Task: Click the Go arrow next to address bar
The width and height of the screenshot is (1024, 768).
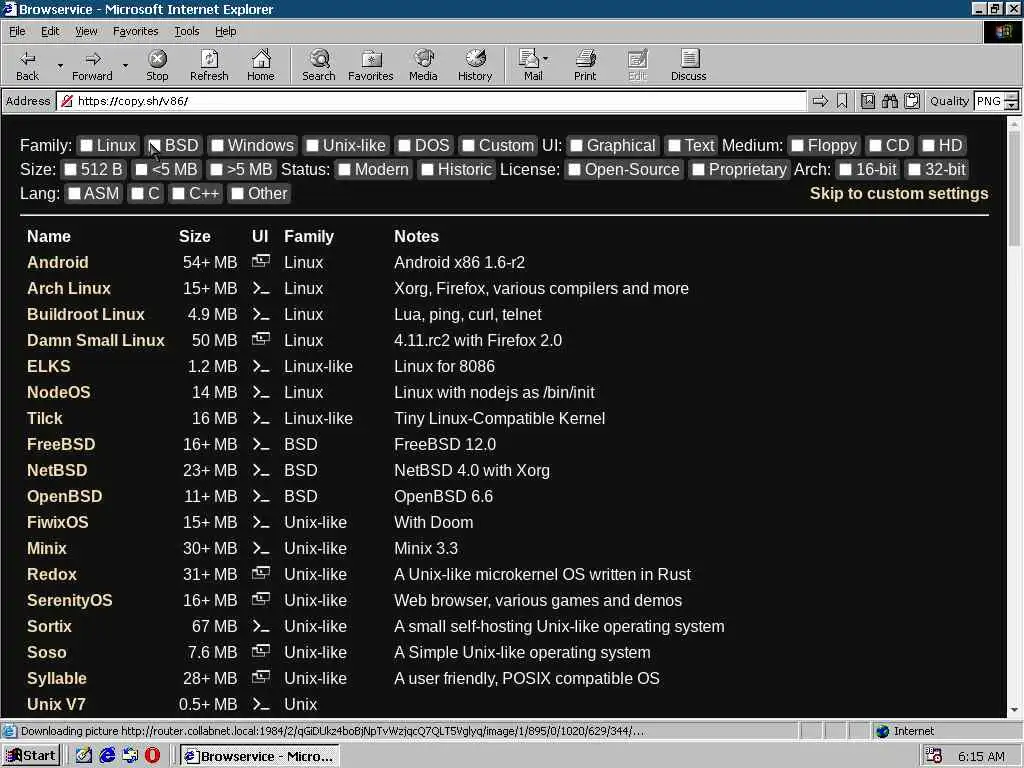Action: pyautogui.click(x=820, y=101)
